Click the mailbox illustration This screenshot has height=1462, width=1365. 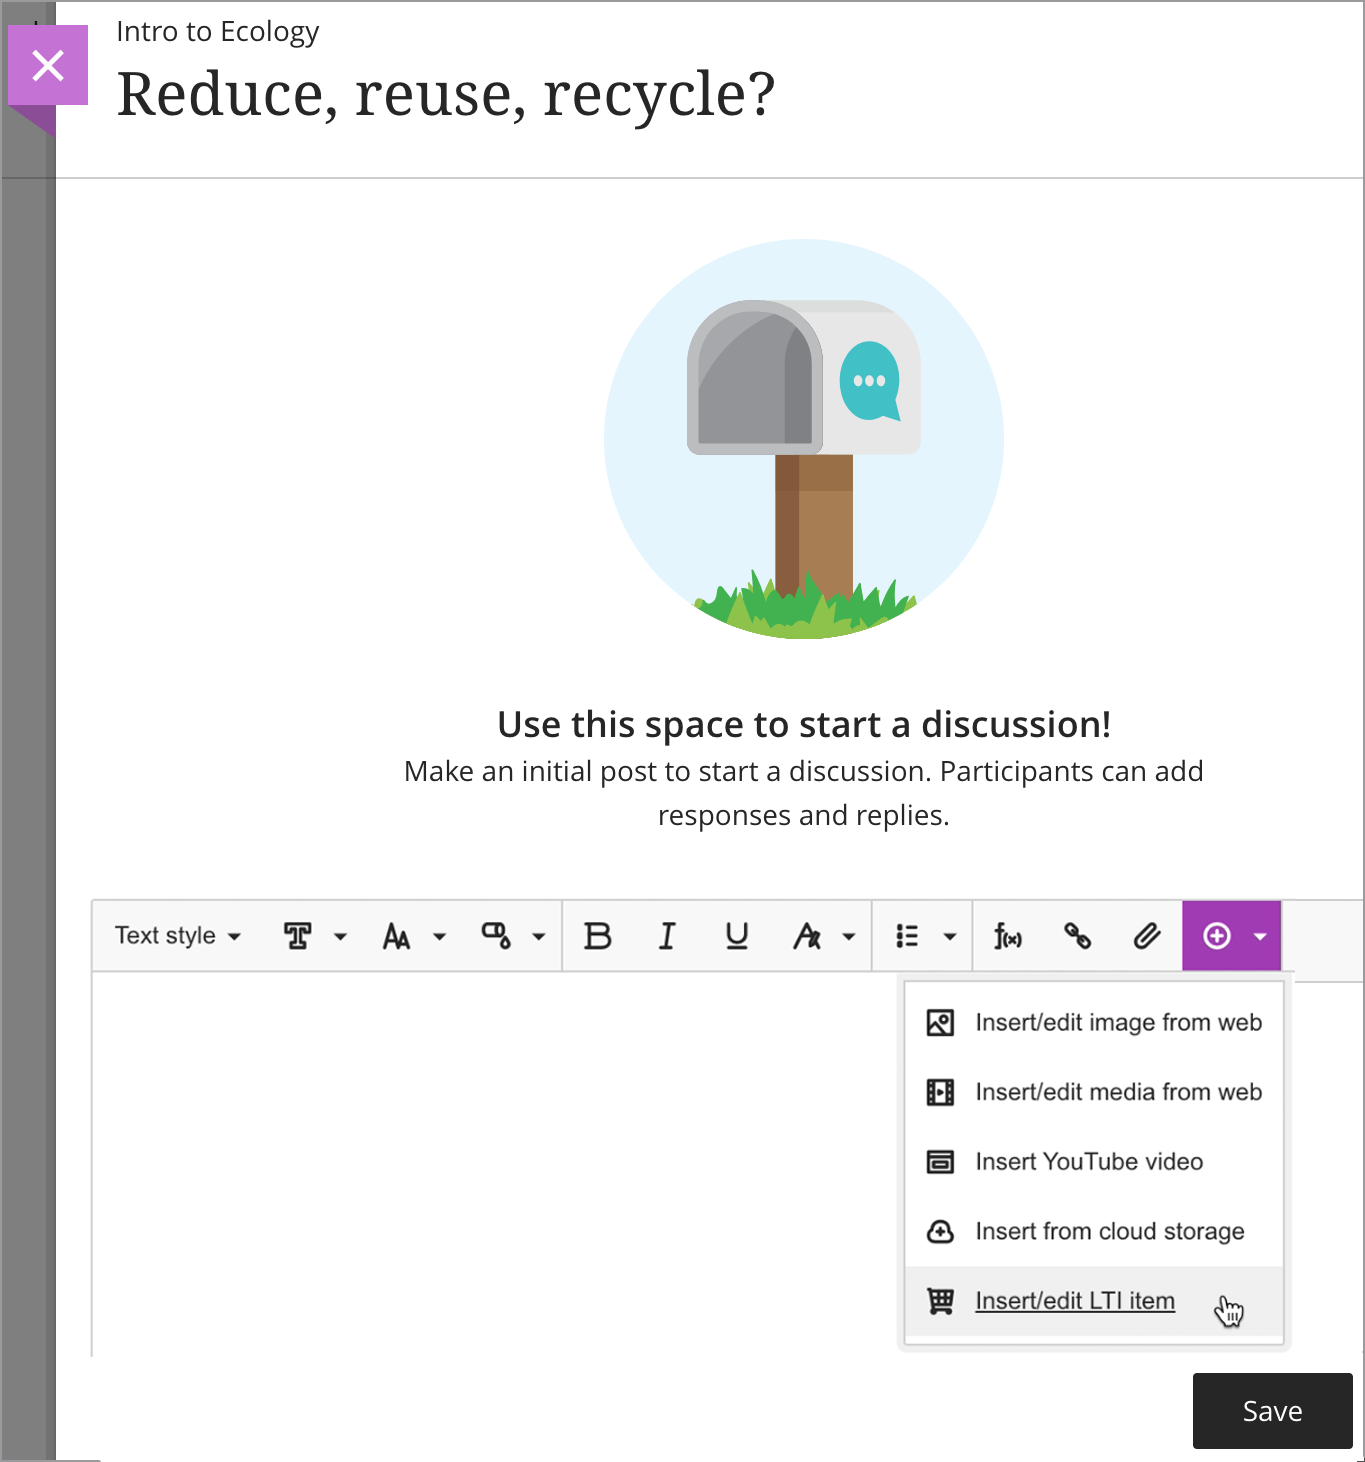point(804,439)
